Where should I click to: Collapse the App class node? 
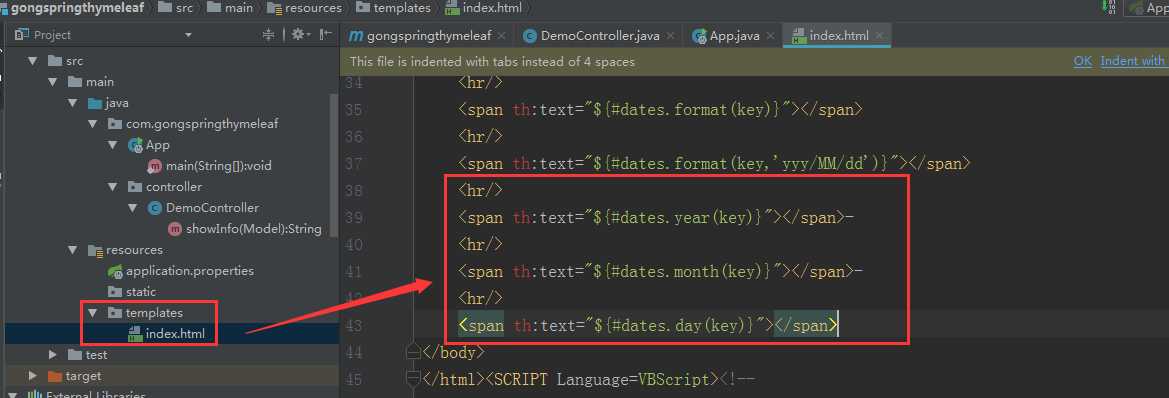(113, 145)
